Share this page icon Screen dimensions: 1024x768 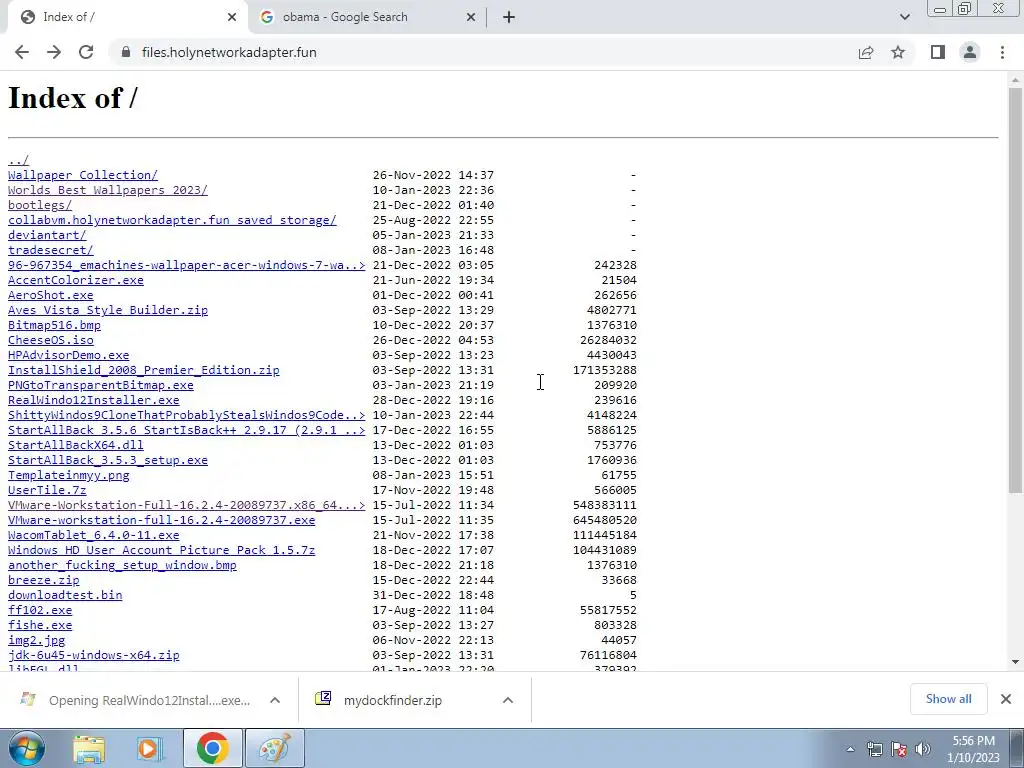(x=866, y=52)
